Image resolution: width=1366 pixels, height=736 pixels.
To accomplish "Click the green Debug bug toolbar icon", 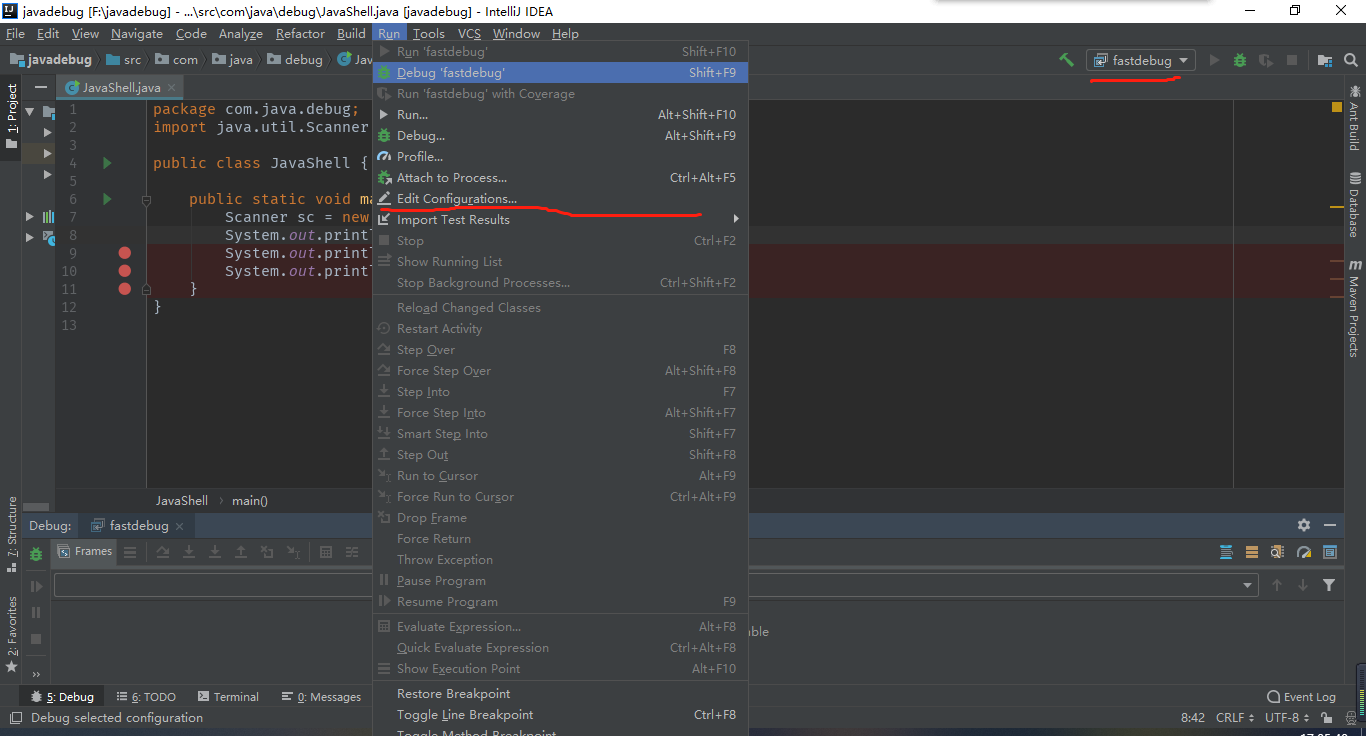I will (x=1240, y=60).
